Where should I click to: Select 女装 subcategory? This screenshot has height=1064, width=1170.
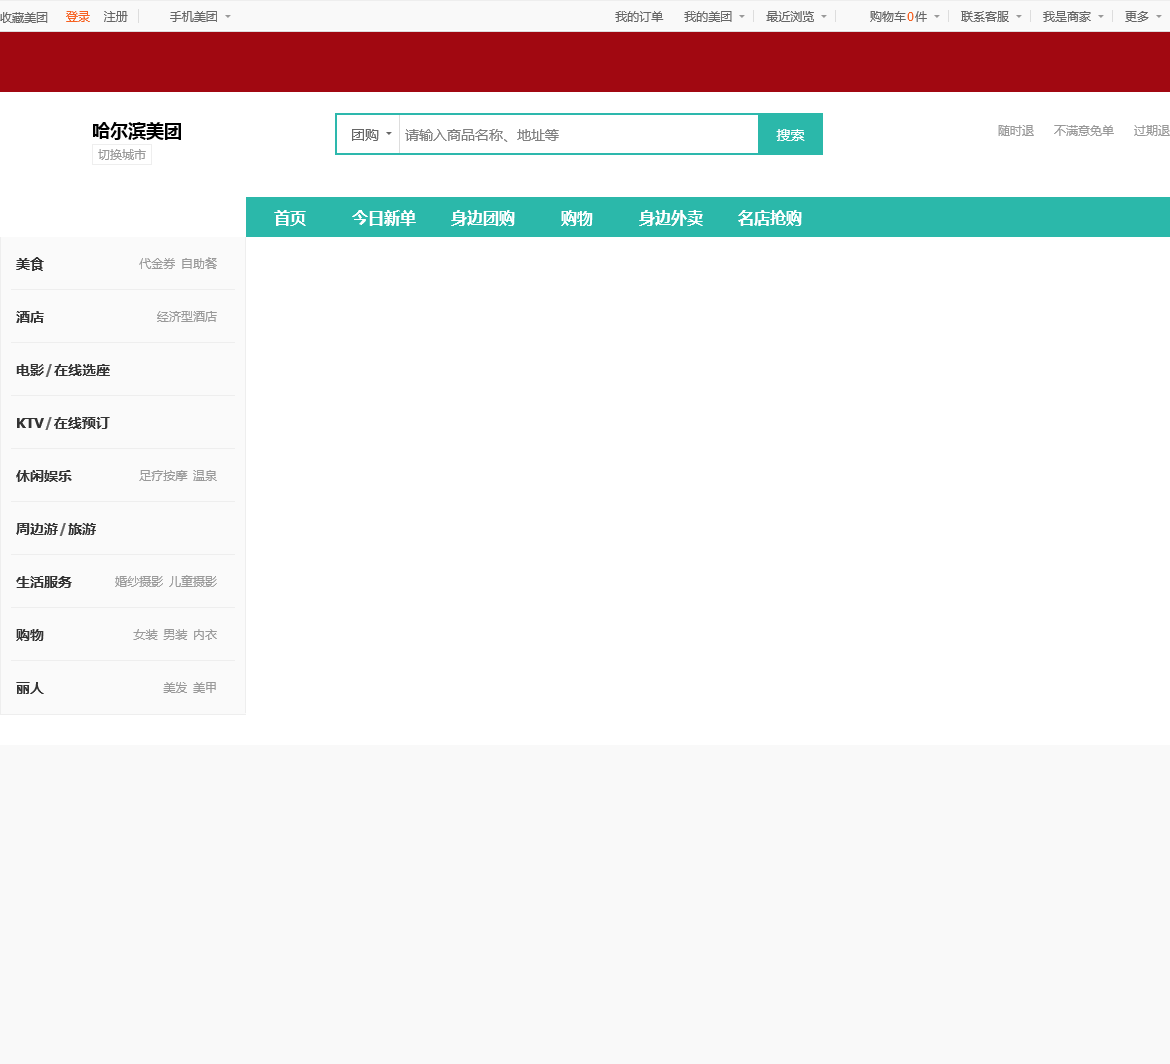pyautogui.click(x=145, y=634)
